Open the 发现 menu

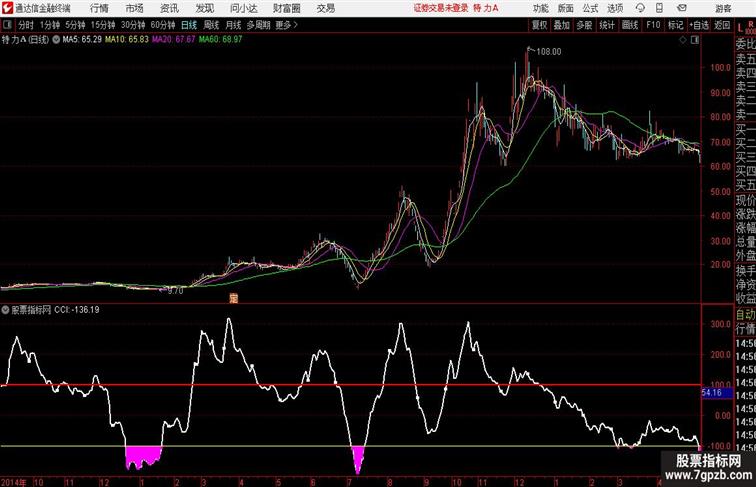point(204,8)
